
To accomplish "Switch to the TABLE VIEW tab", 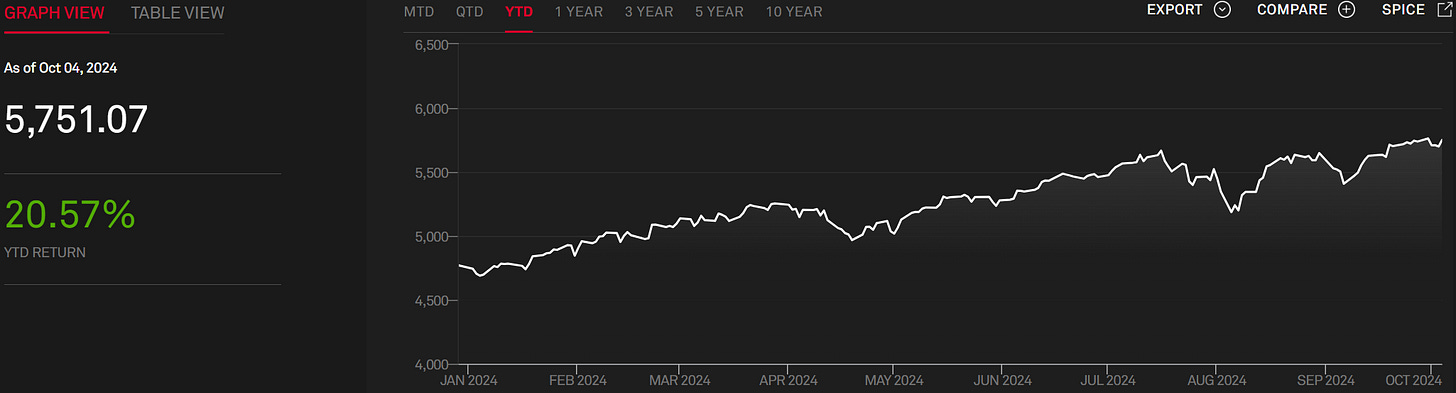I will [x=178, y=13].
